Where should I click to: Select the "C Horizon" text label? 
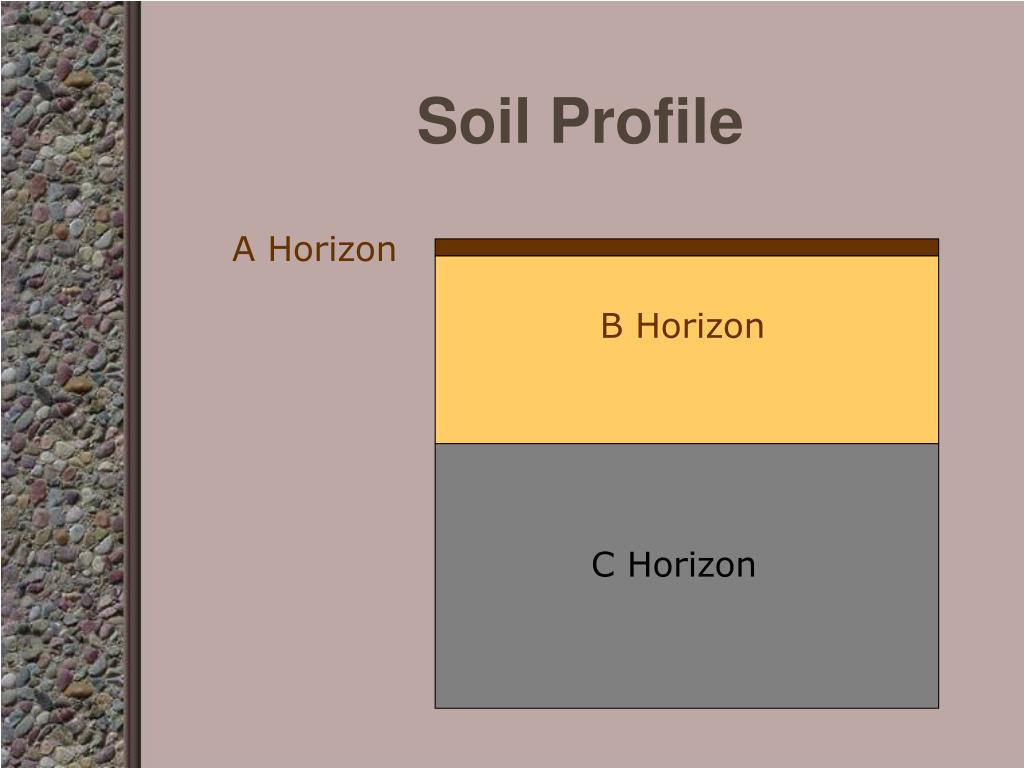(x=673, y=564)
